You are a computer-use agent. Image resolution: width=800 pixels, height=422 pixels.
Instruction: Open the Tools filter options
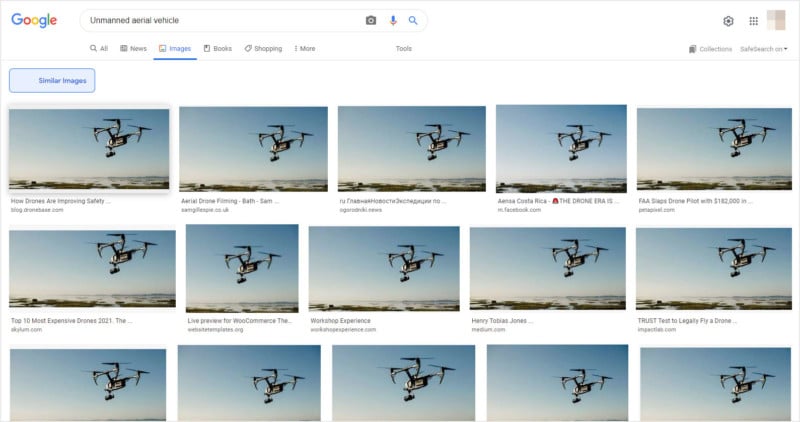tap(404, 48)
